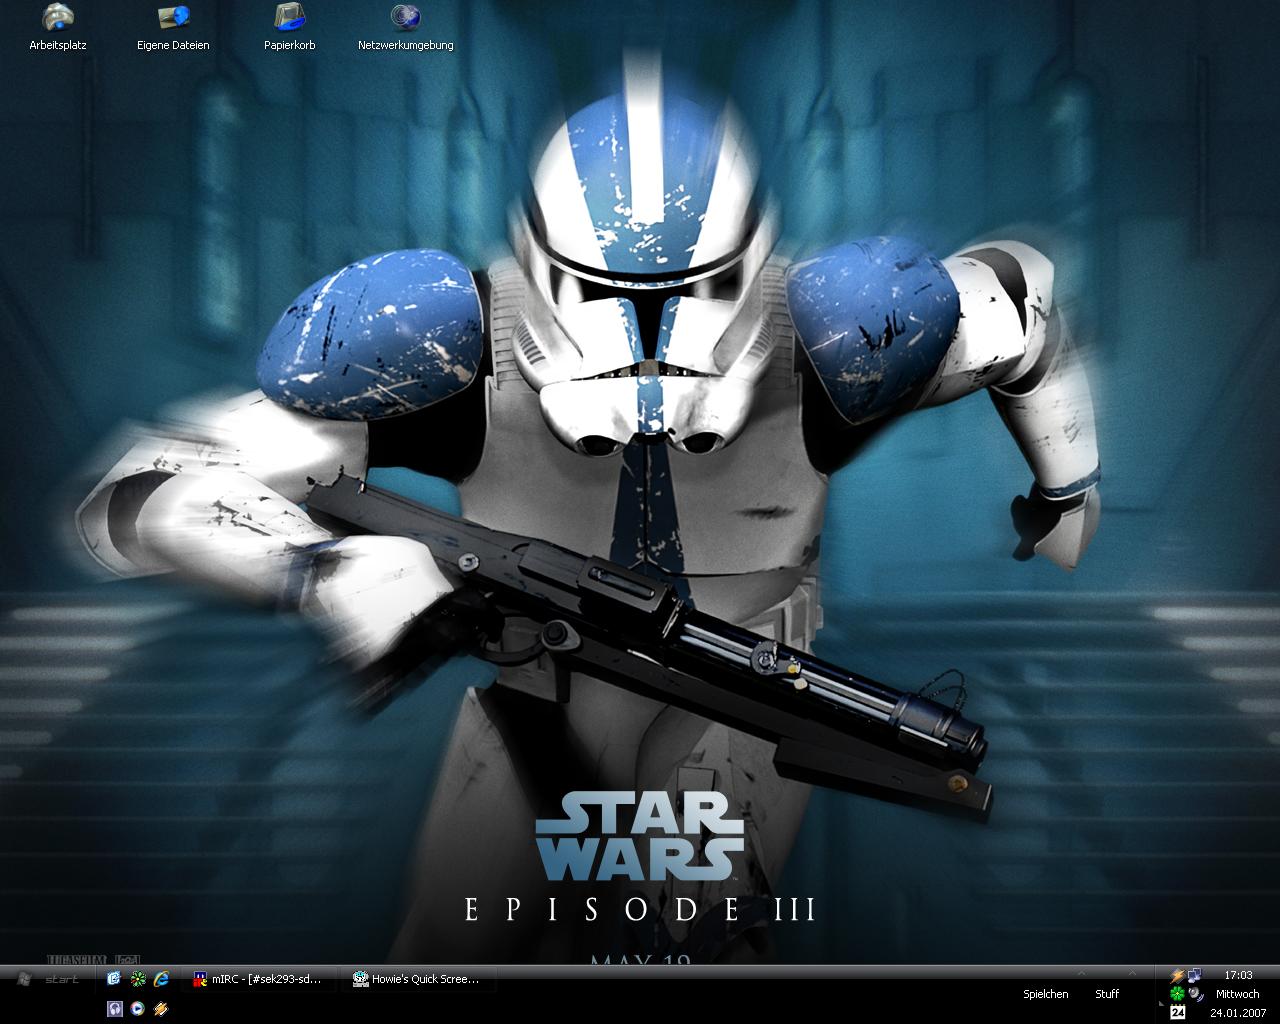Launch the show desktop quick launch icon
Viewport: 1280px width, 1024px height.
tap(114, 979)
